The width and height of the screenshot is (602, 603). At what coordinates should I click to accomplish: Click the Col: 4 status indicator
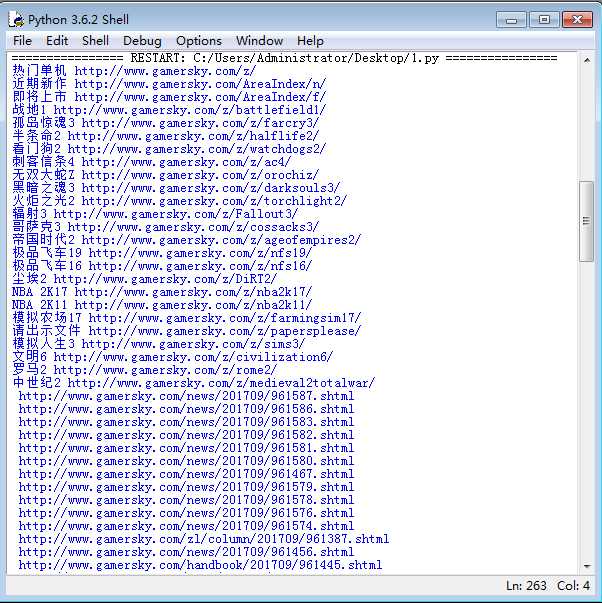[574, 586]
